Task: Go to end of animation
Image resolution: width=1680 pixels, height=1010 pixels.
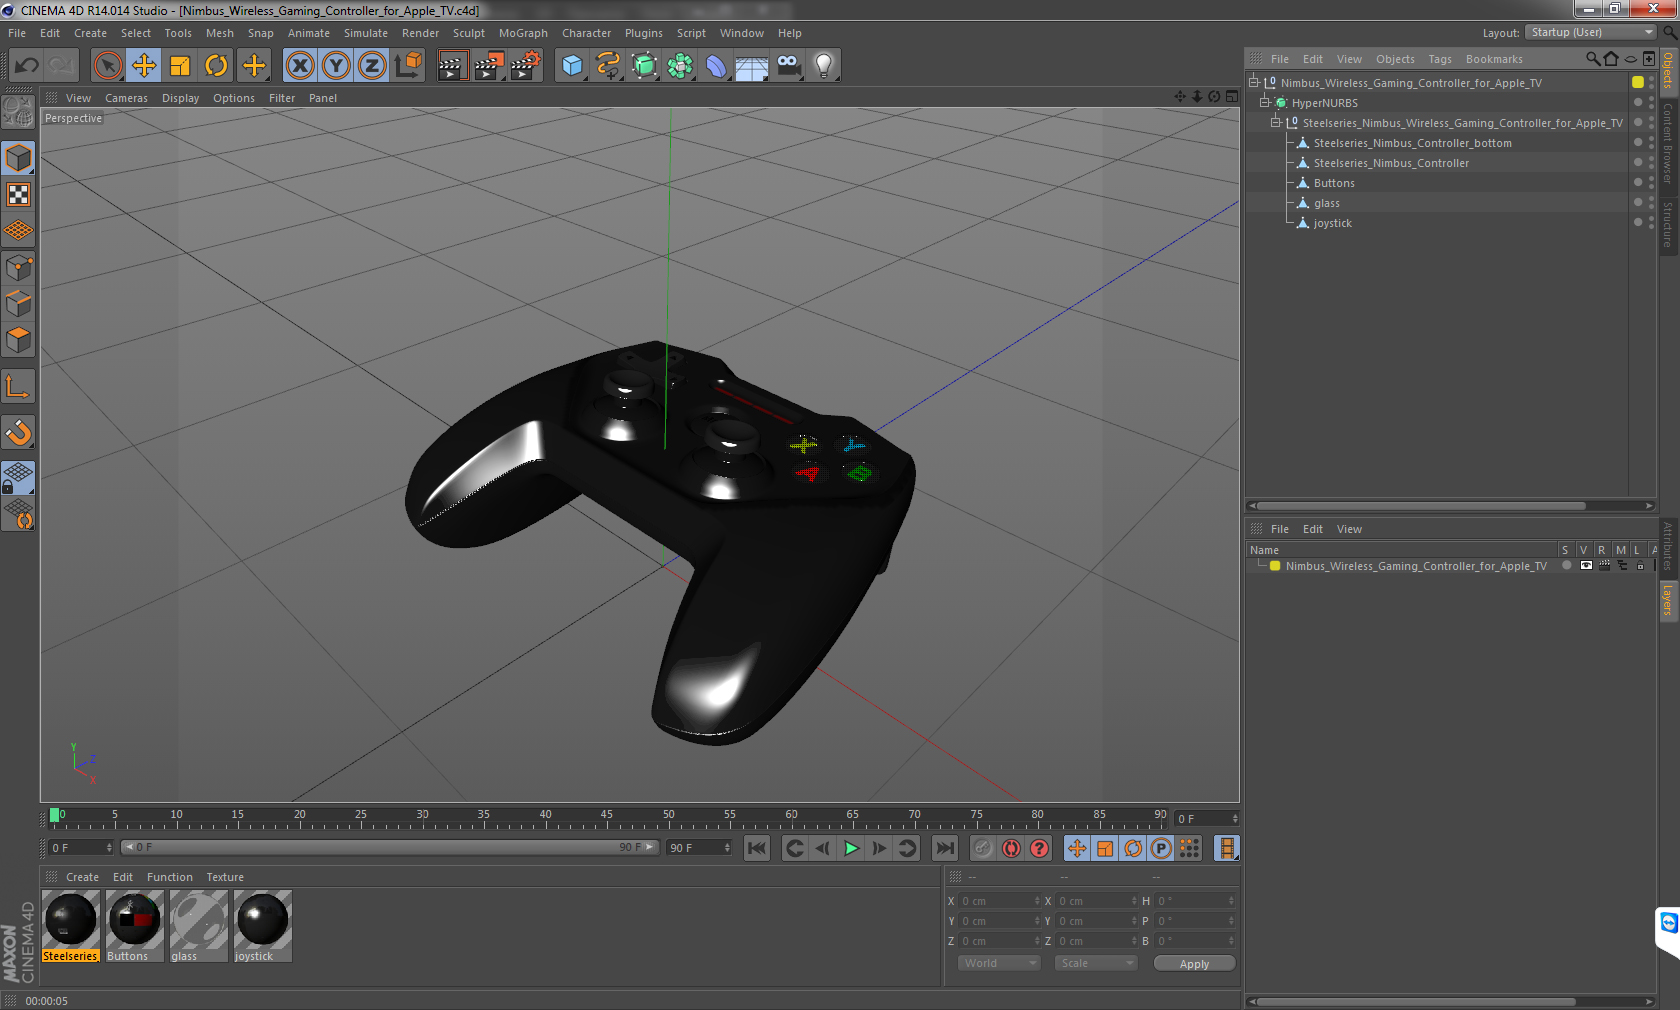Action: [944, 848]
